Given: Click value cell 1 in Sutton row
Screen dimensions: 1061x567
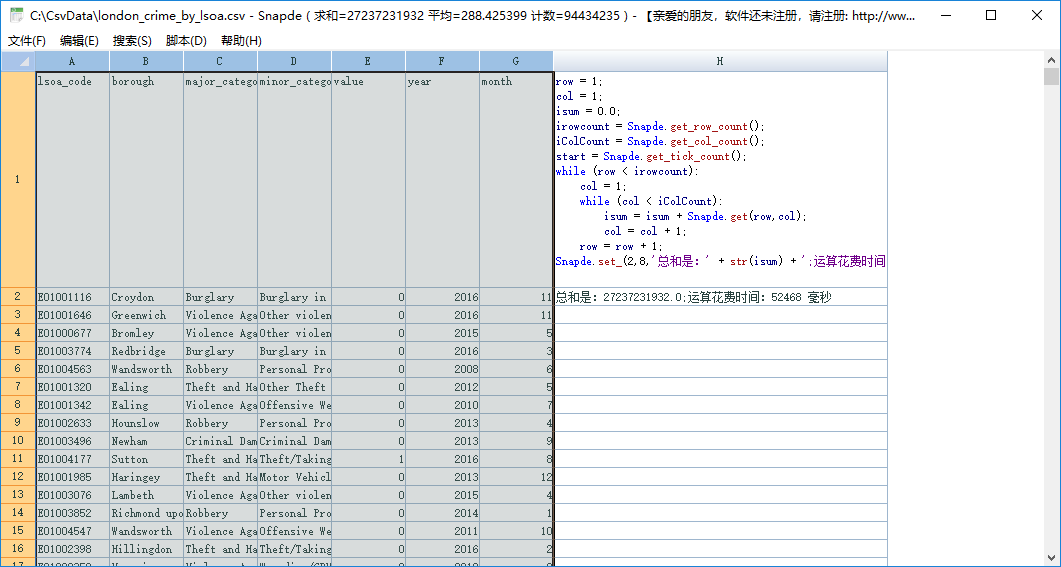Looking at the screenshot, I should click(368, 459).
